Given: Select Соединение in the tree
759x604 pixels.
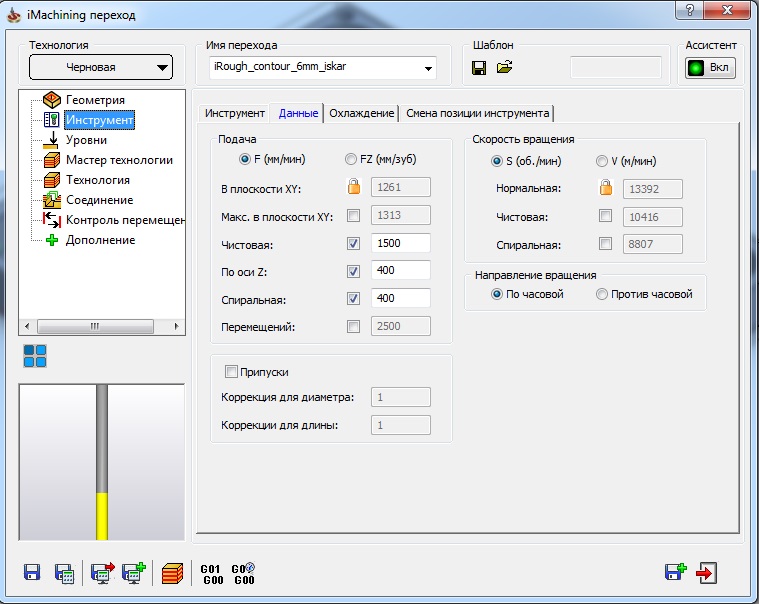Looking at the screenshot, I should pyautogui.click(x=99, y=200).
